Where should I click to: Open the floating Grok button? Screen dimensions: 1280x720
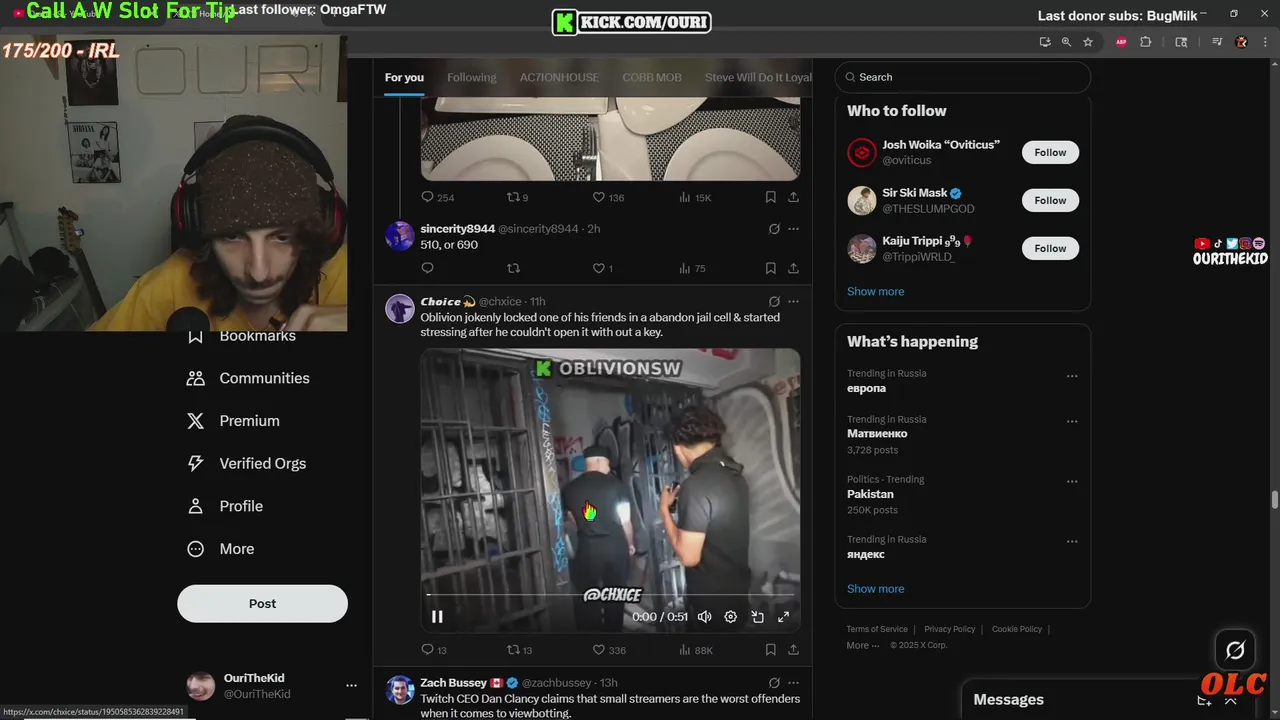pos(1235,651)
